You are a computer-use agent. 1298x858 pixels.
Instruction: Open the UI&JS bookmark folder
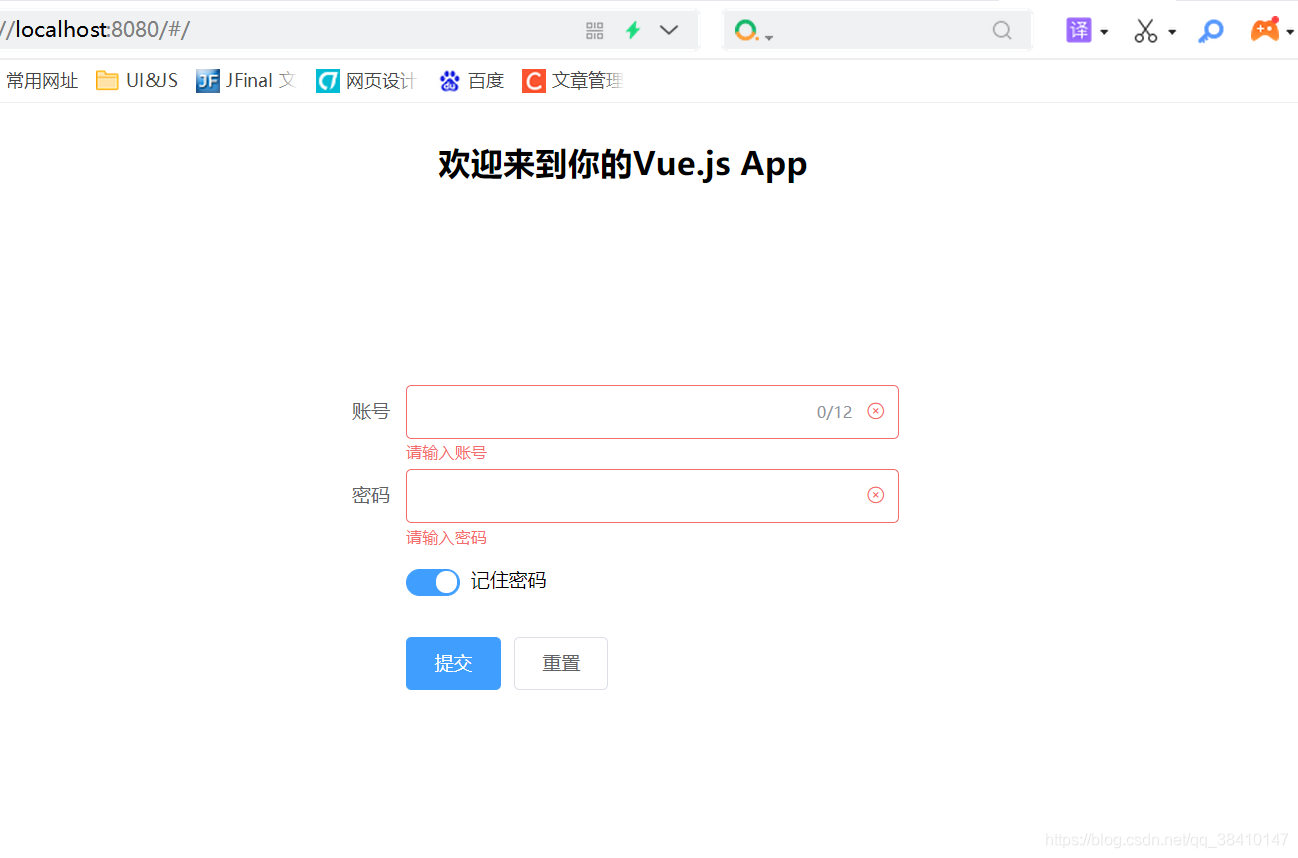(x=137, y=81)
